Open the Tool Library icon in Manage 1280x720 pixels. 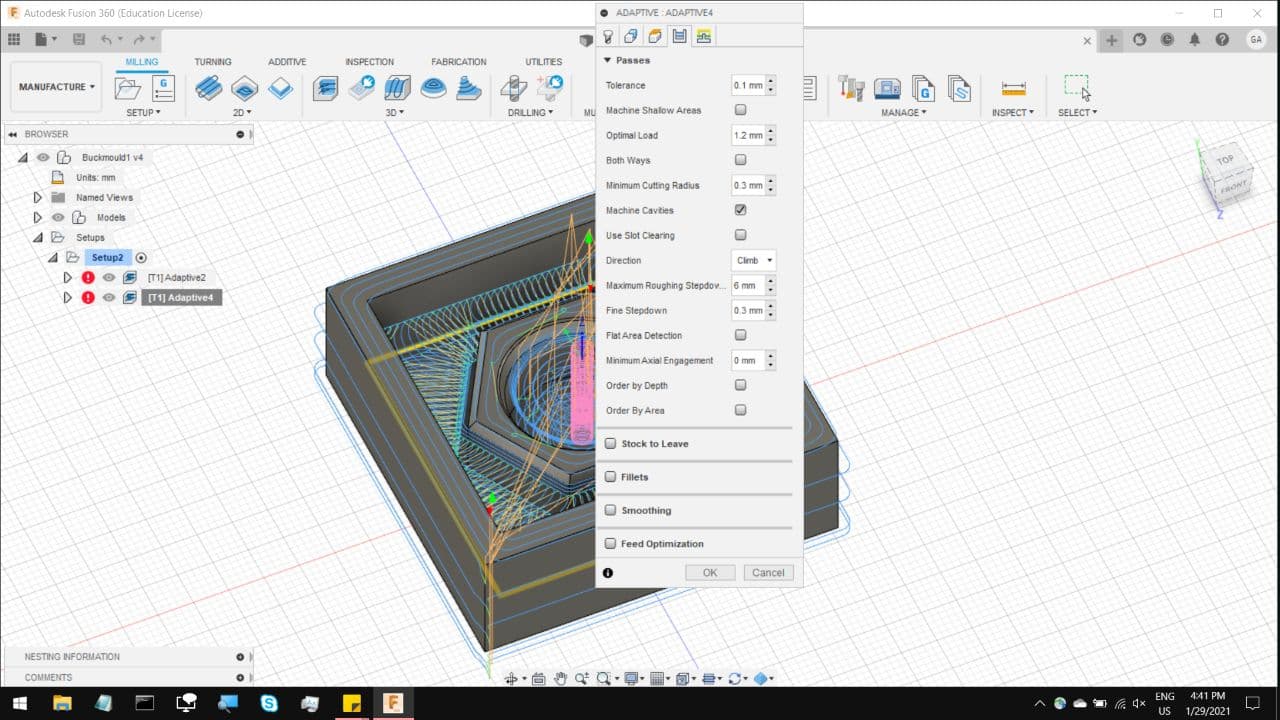tap(851, 88)
